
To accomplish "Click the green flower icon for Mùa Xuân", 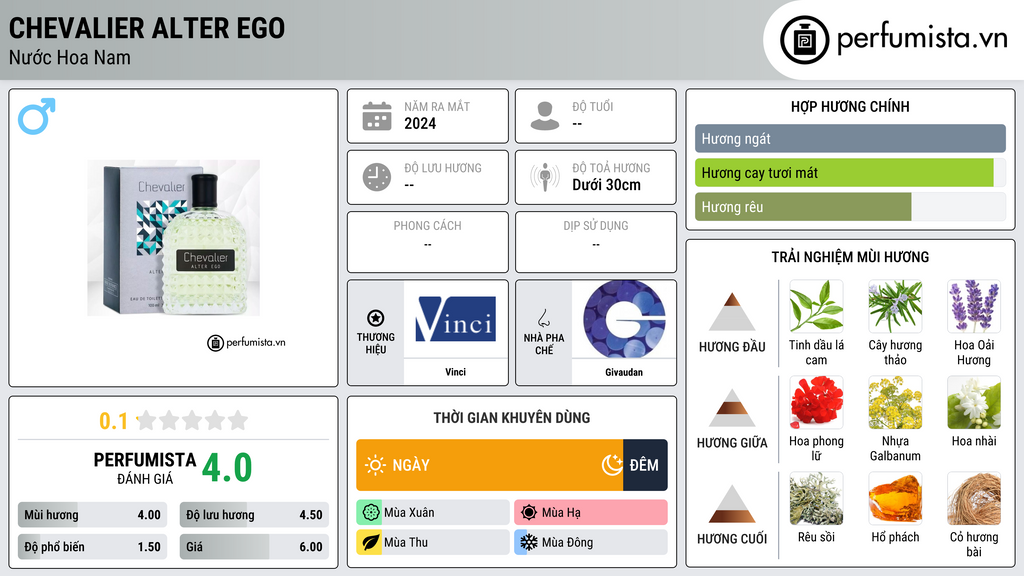I will 370,513.
